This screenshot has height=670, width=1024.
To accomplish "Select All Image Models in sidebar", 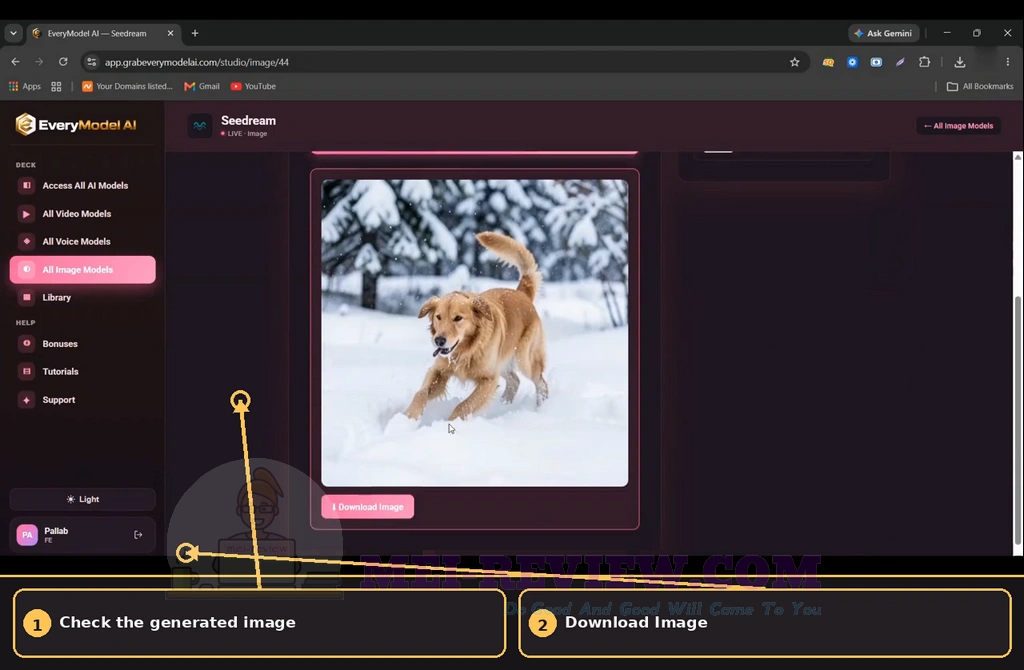I will click(82, 270).
